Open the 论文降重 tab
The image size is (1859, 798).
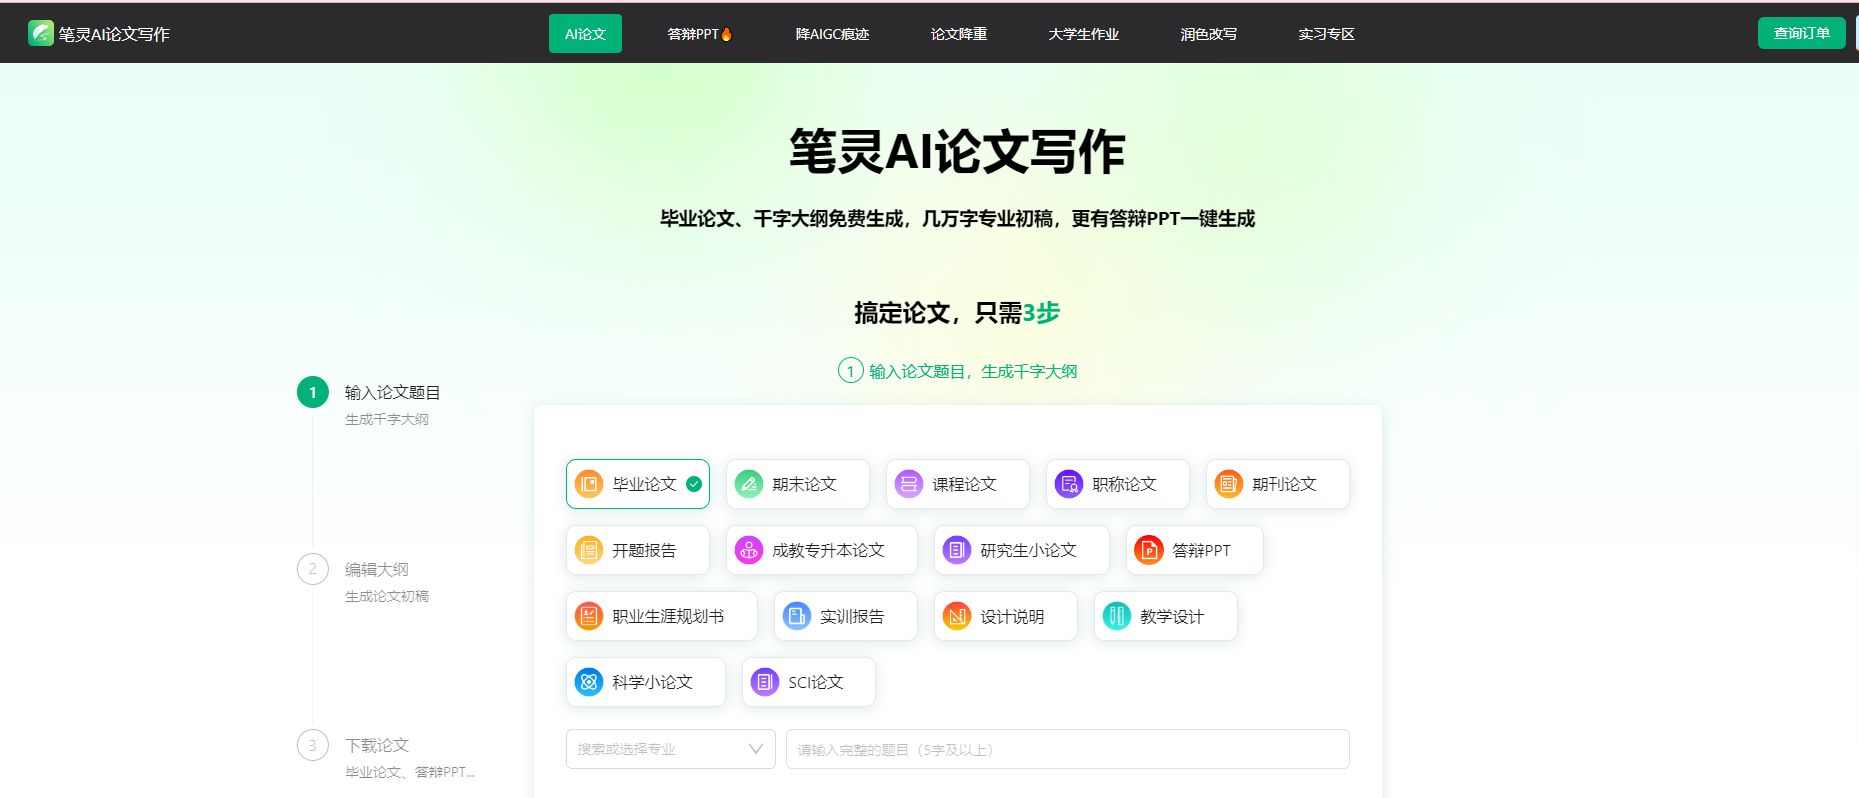click(x=959, y=34)
